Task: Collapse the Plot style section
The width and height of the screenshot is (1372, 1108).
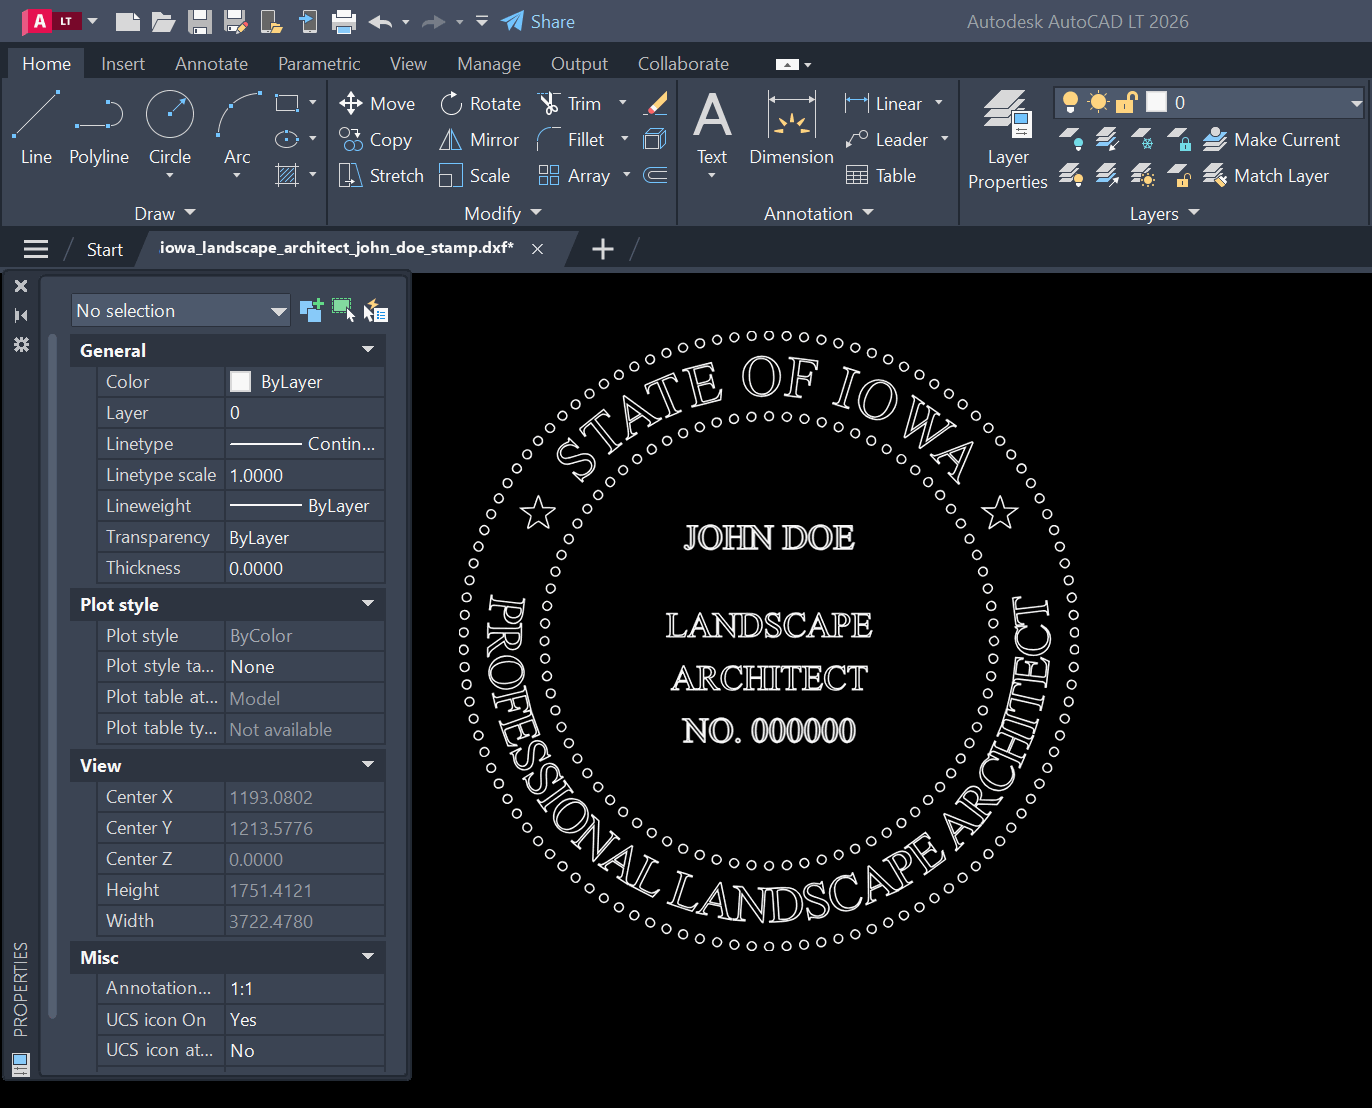Action: (368, 603)
